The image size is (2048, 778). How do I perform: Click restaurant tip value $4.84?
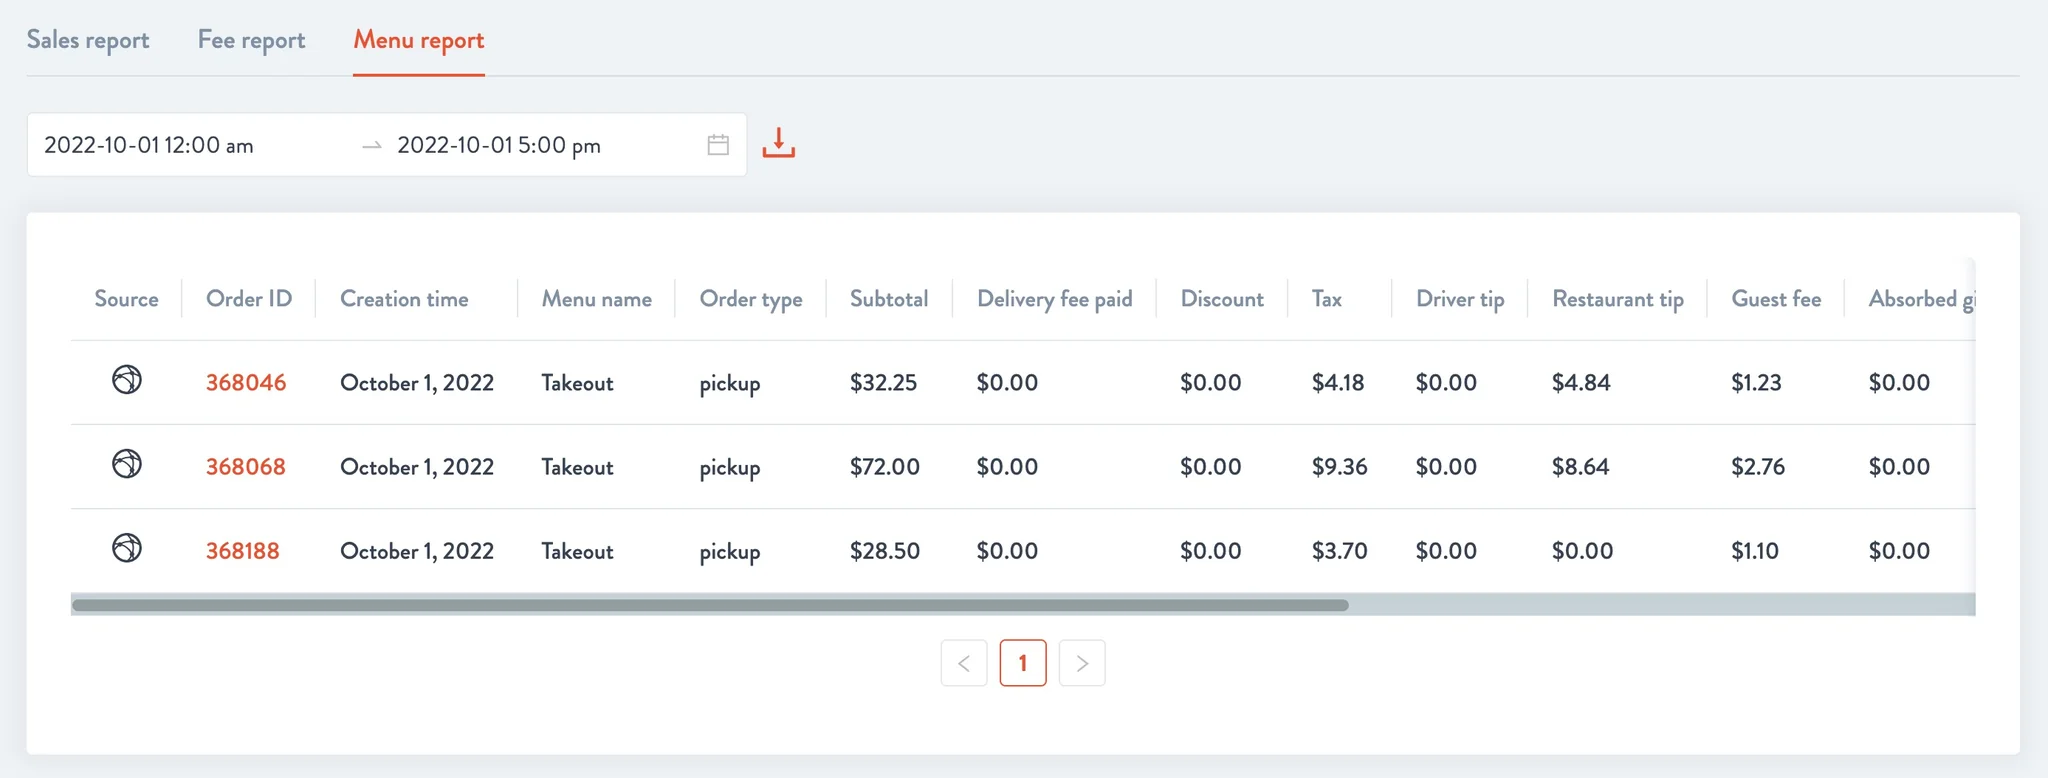coord(1581,383)
